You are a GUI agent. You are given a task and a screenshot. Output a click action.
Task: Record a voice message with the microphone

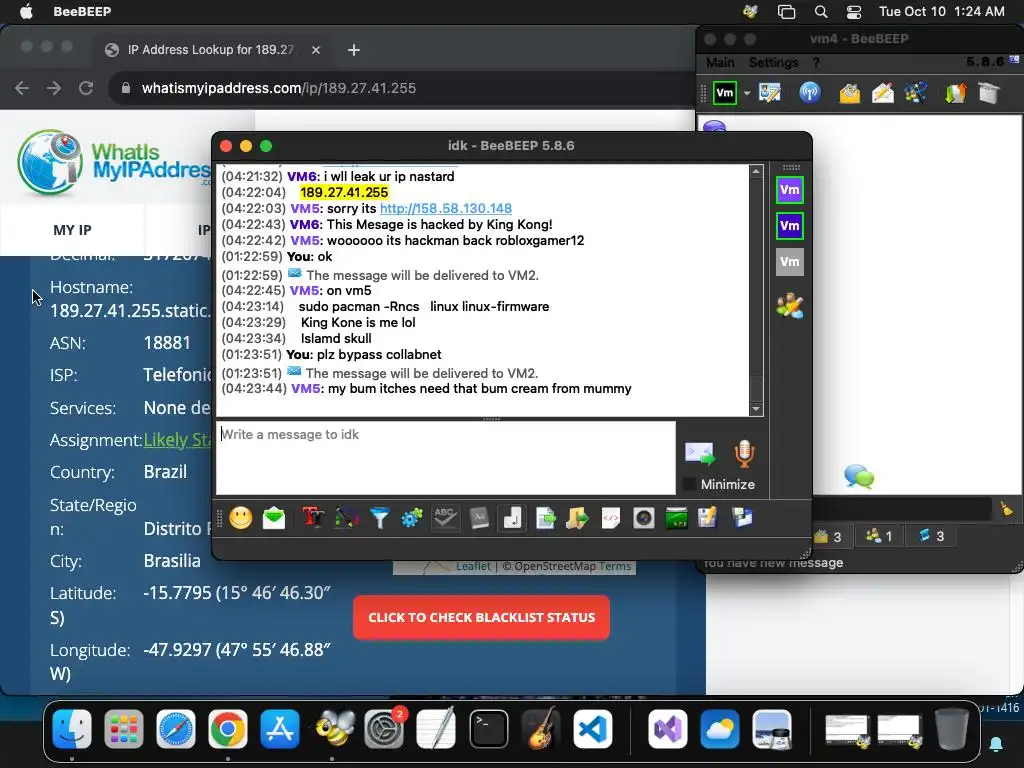point(744,453)
